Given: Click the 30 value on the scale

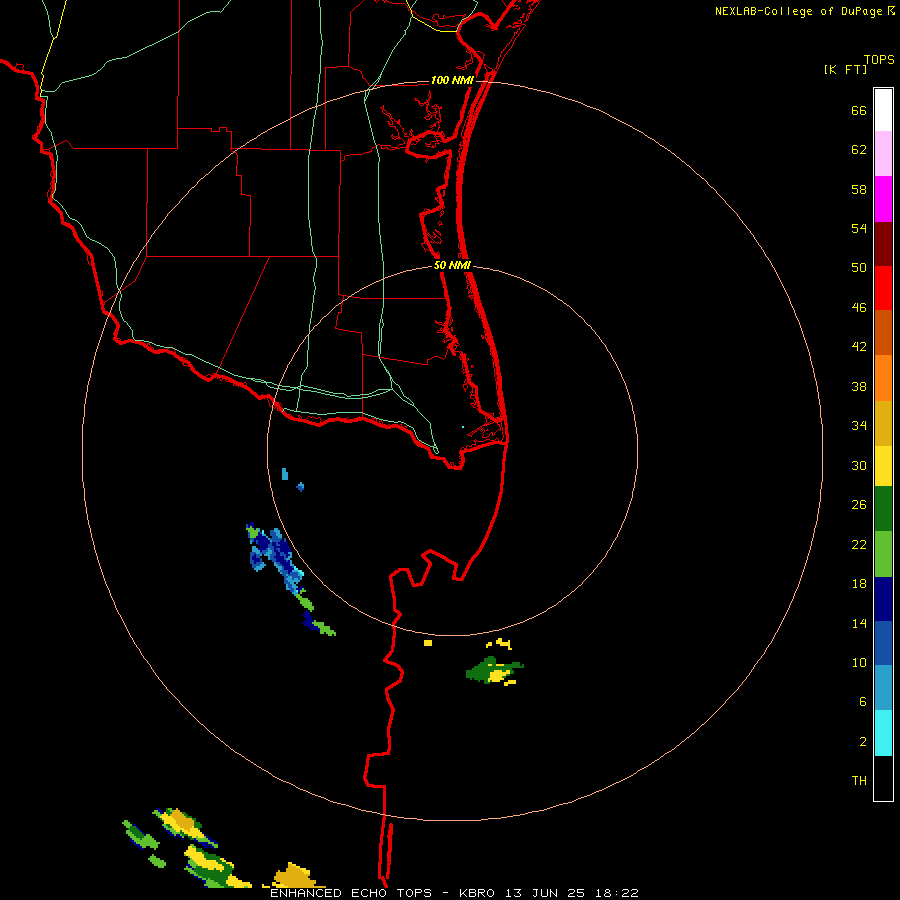Looking at the screenshot, I should click(859, 465).
